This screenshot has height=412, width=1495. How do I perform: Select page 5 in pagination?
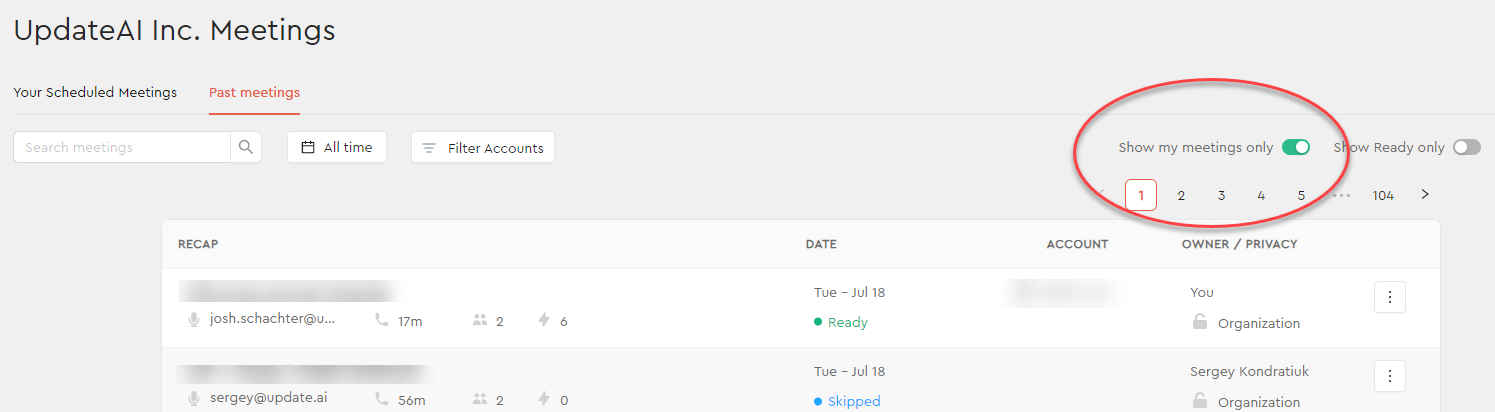click(1301, 195)
